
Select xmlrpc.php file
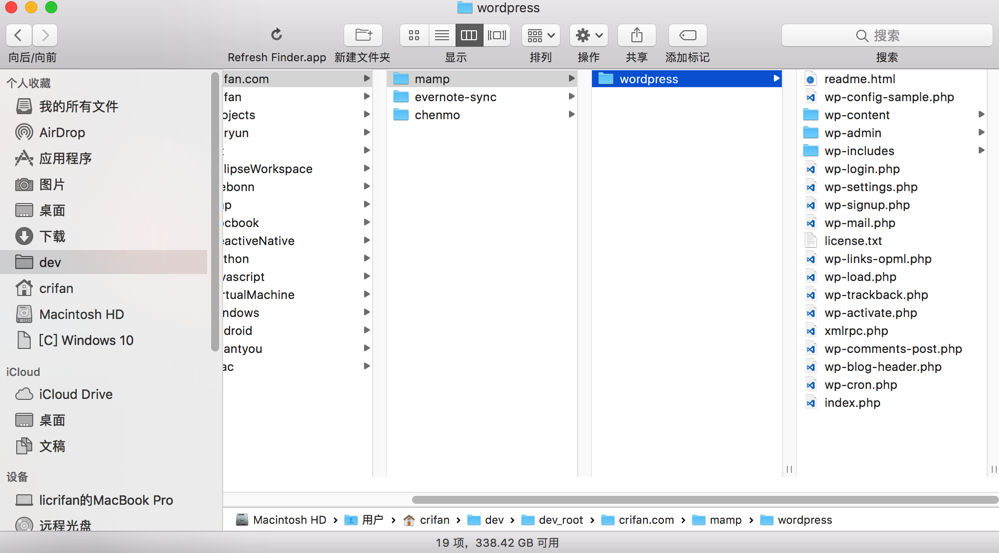click(x=856, y=331)
